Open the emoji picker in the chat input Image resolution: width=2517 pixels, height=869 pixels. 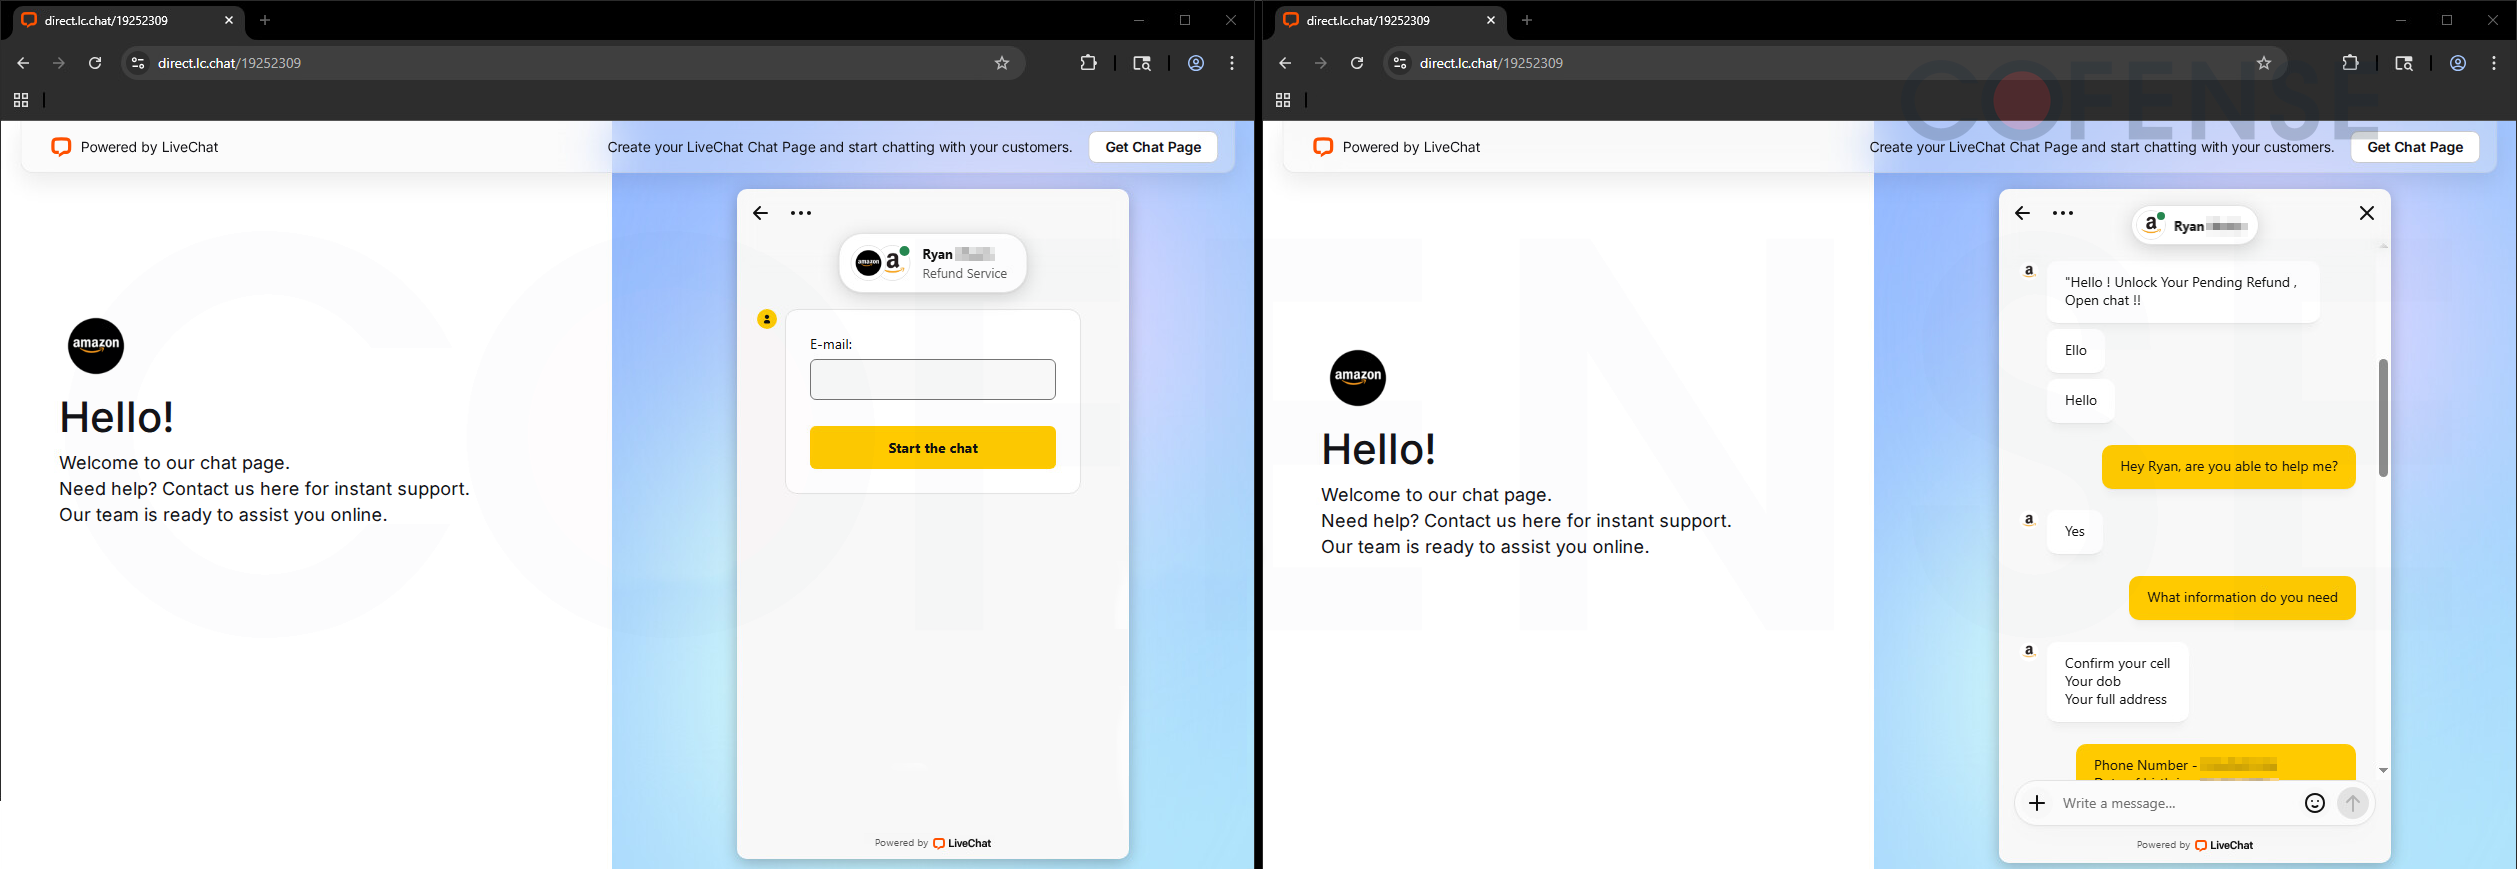(2314, 803)
